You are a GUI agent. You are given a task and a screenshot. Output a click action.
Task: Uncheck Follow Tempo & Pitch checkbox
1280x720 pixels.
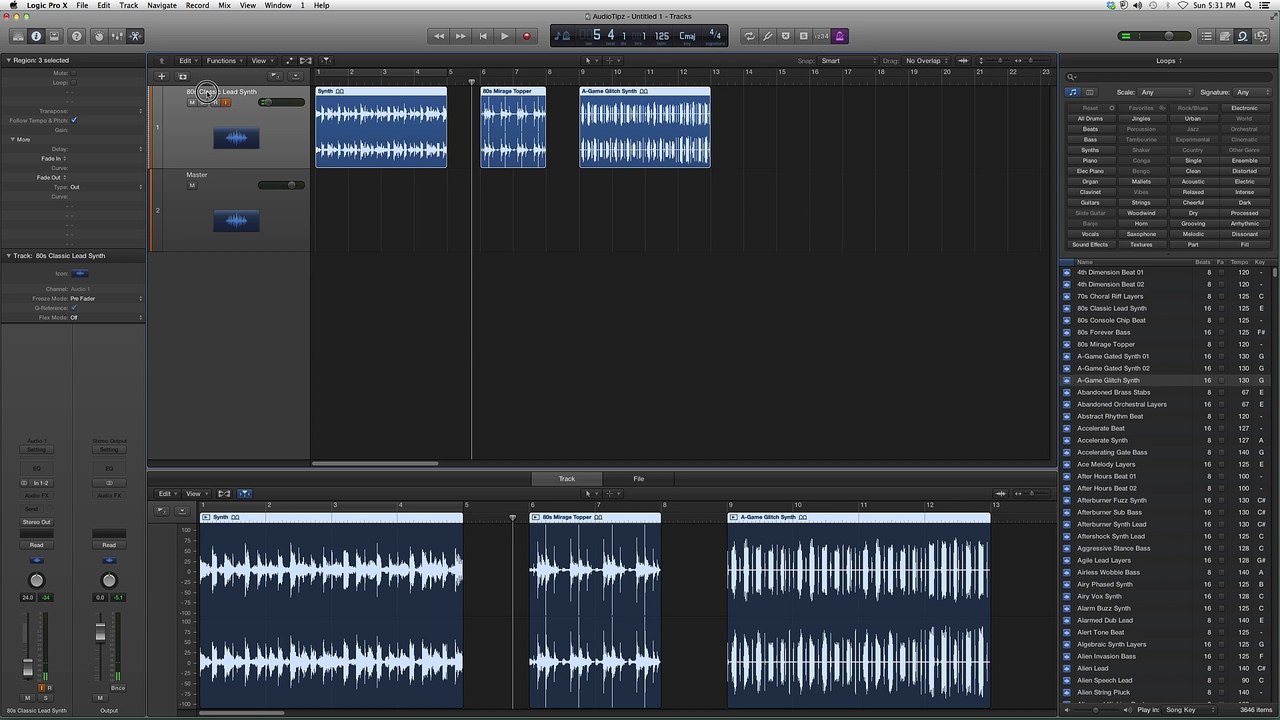[x=74, y=120]
